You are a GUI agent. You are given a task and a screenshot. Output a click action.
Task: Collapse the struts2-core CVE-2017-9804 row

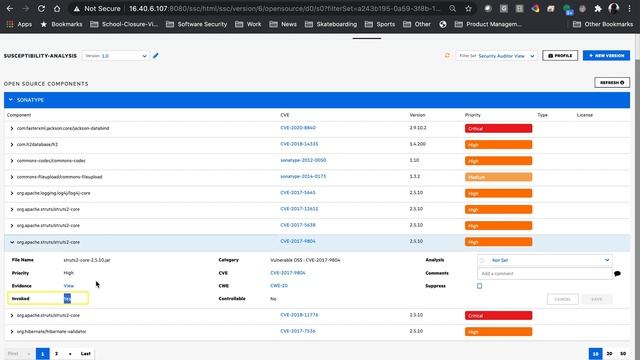pyautogui.click(x=12, y=242)
